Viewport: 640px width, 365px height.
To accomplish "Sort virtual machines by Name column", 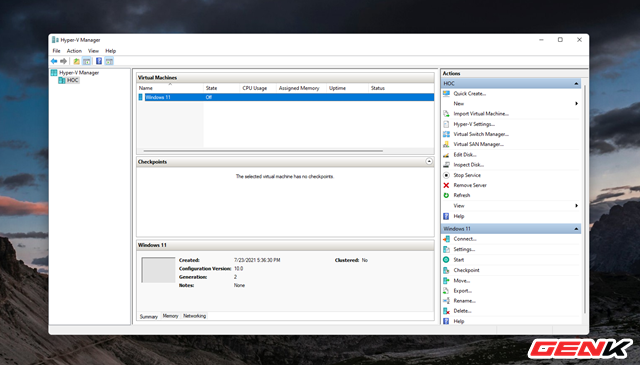I will 170,88.
